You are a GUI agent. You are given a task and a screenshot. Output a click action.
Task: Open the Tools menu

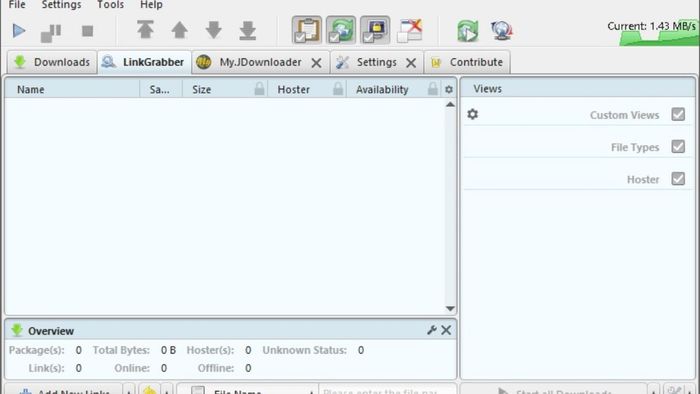[x=111, y=5]
